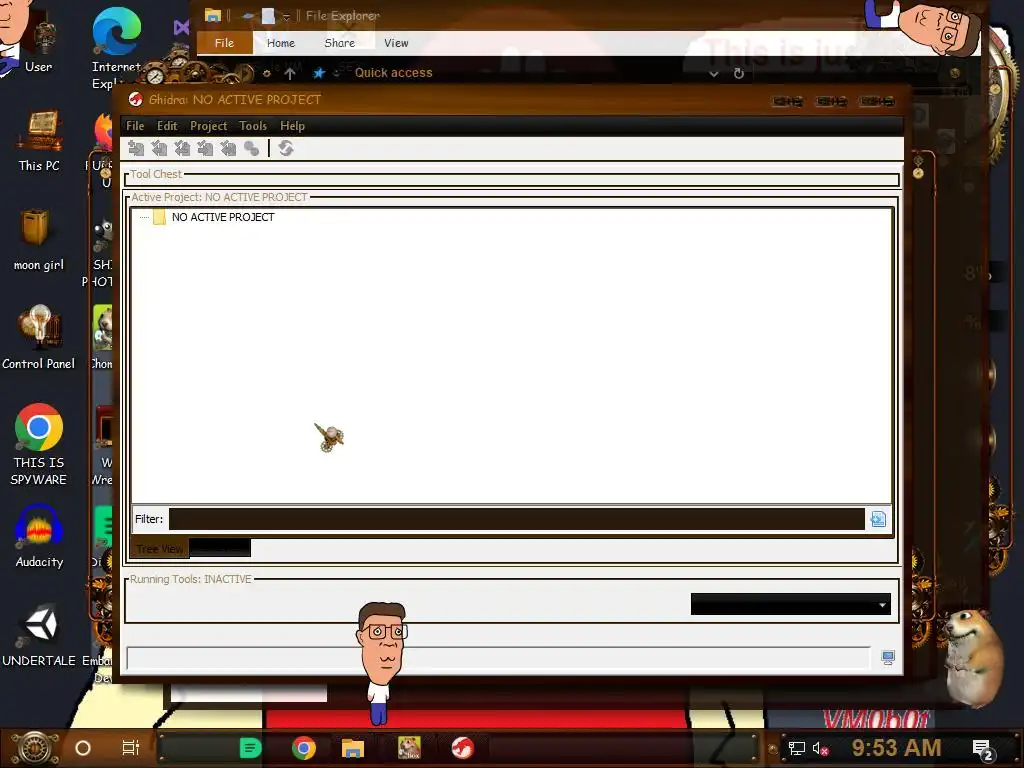Click repository connection icon after toolbar separator
The image size is (1024, 768).
pos(285,148)
